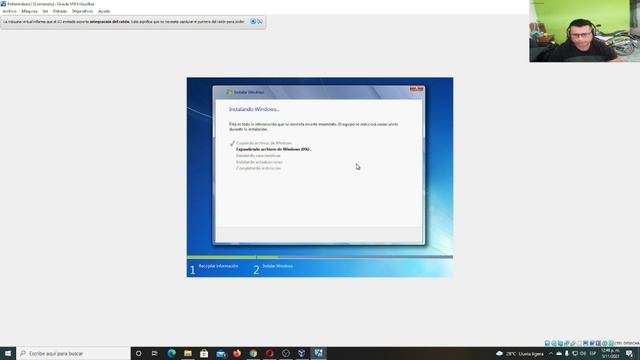Open the Ver menu
The height and width of the screenshot is (360, 640).
(45, 11)
